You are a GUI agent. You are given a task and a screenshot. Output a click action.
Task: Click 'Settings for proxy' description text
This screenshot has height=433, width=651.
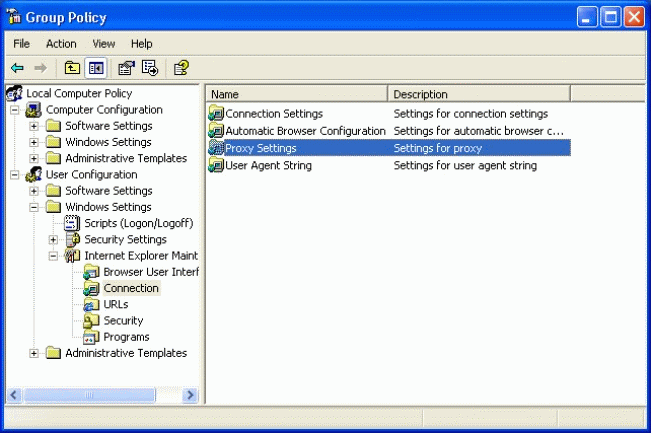(438, 148)
